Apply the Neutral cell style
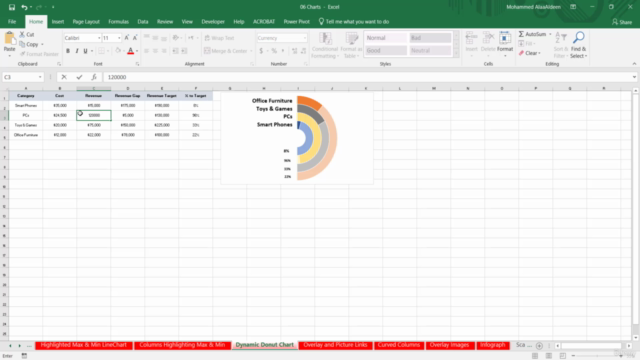Screen dimensions: 640x360 coord(430,51)
